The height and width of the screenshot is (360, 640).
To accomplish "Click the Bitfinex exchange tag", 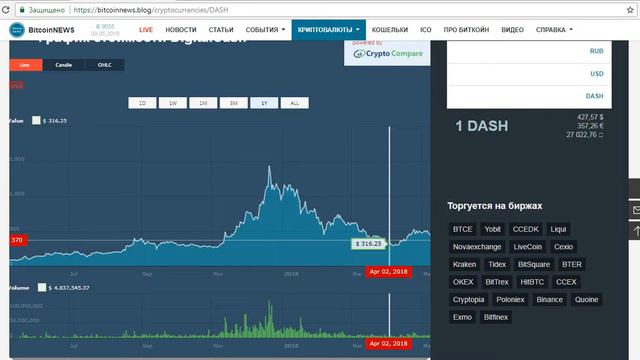I will point(496,317).
